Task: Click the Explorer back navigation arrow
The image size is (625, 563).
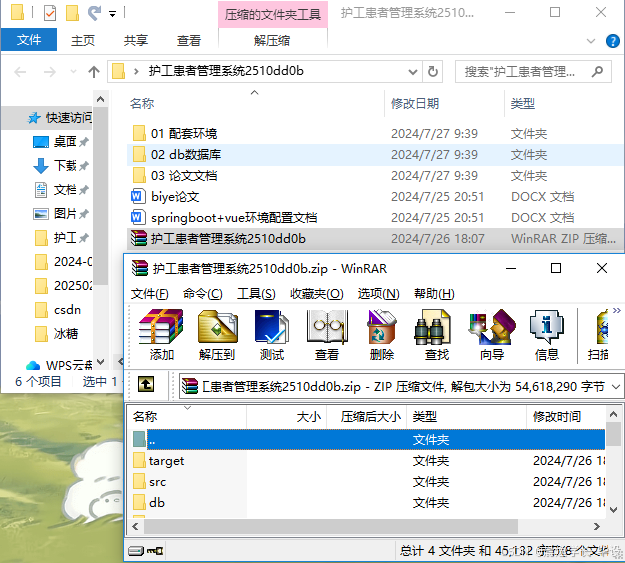Action: coord(20,72)
